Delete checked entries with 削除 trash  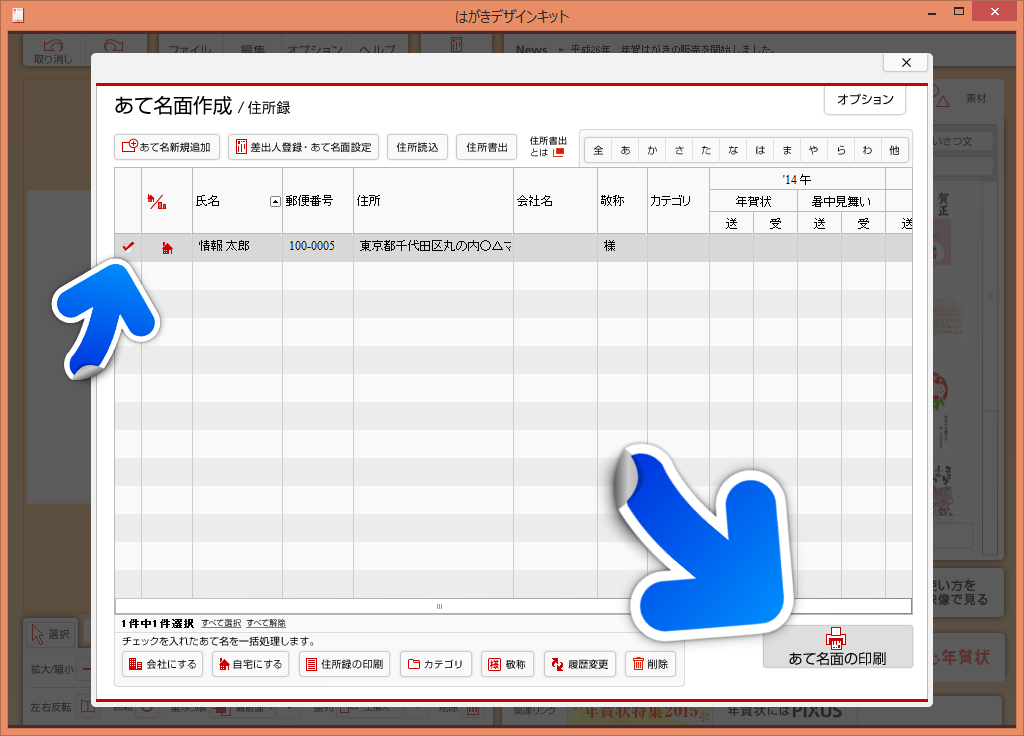(x=650, y=664)
